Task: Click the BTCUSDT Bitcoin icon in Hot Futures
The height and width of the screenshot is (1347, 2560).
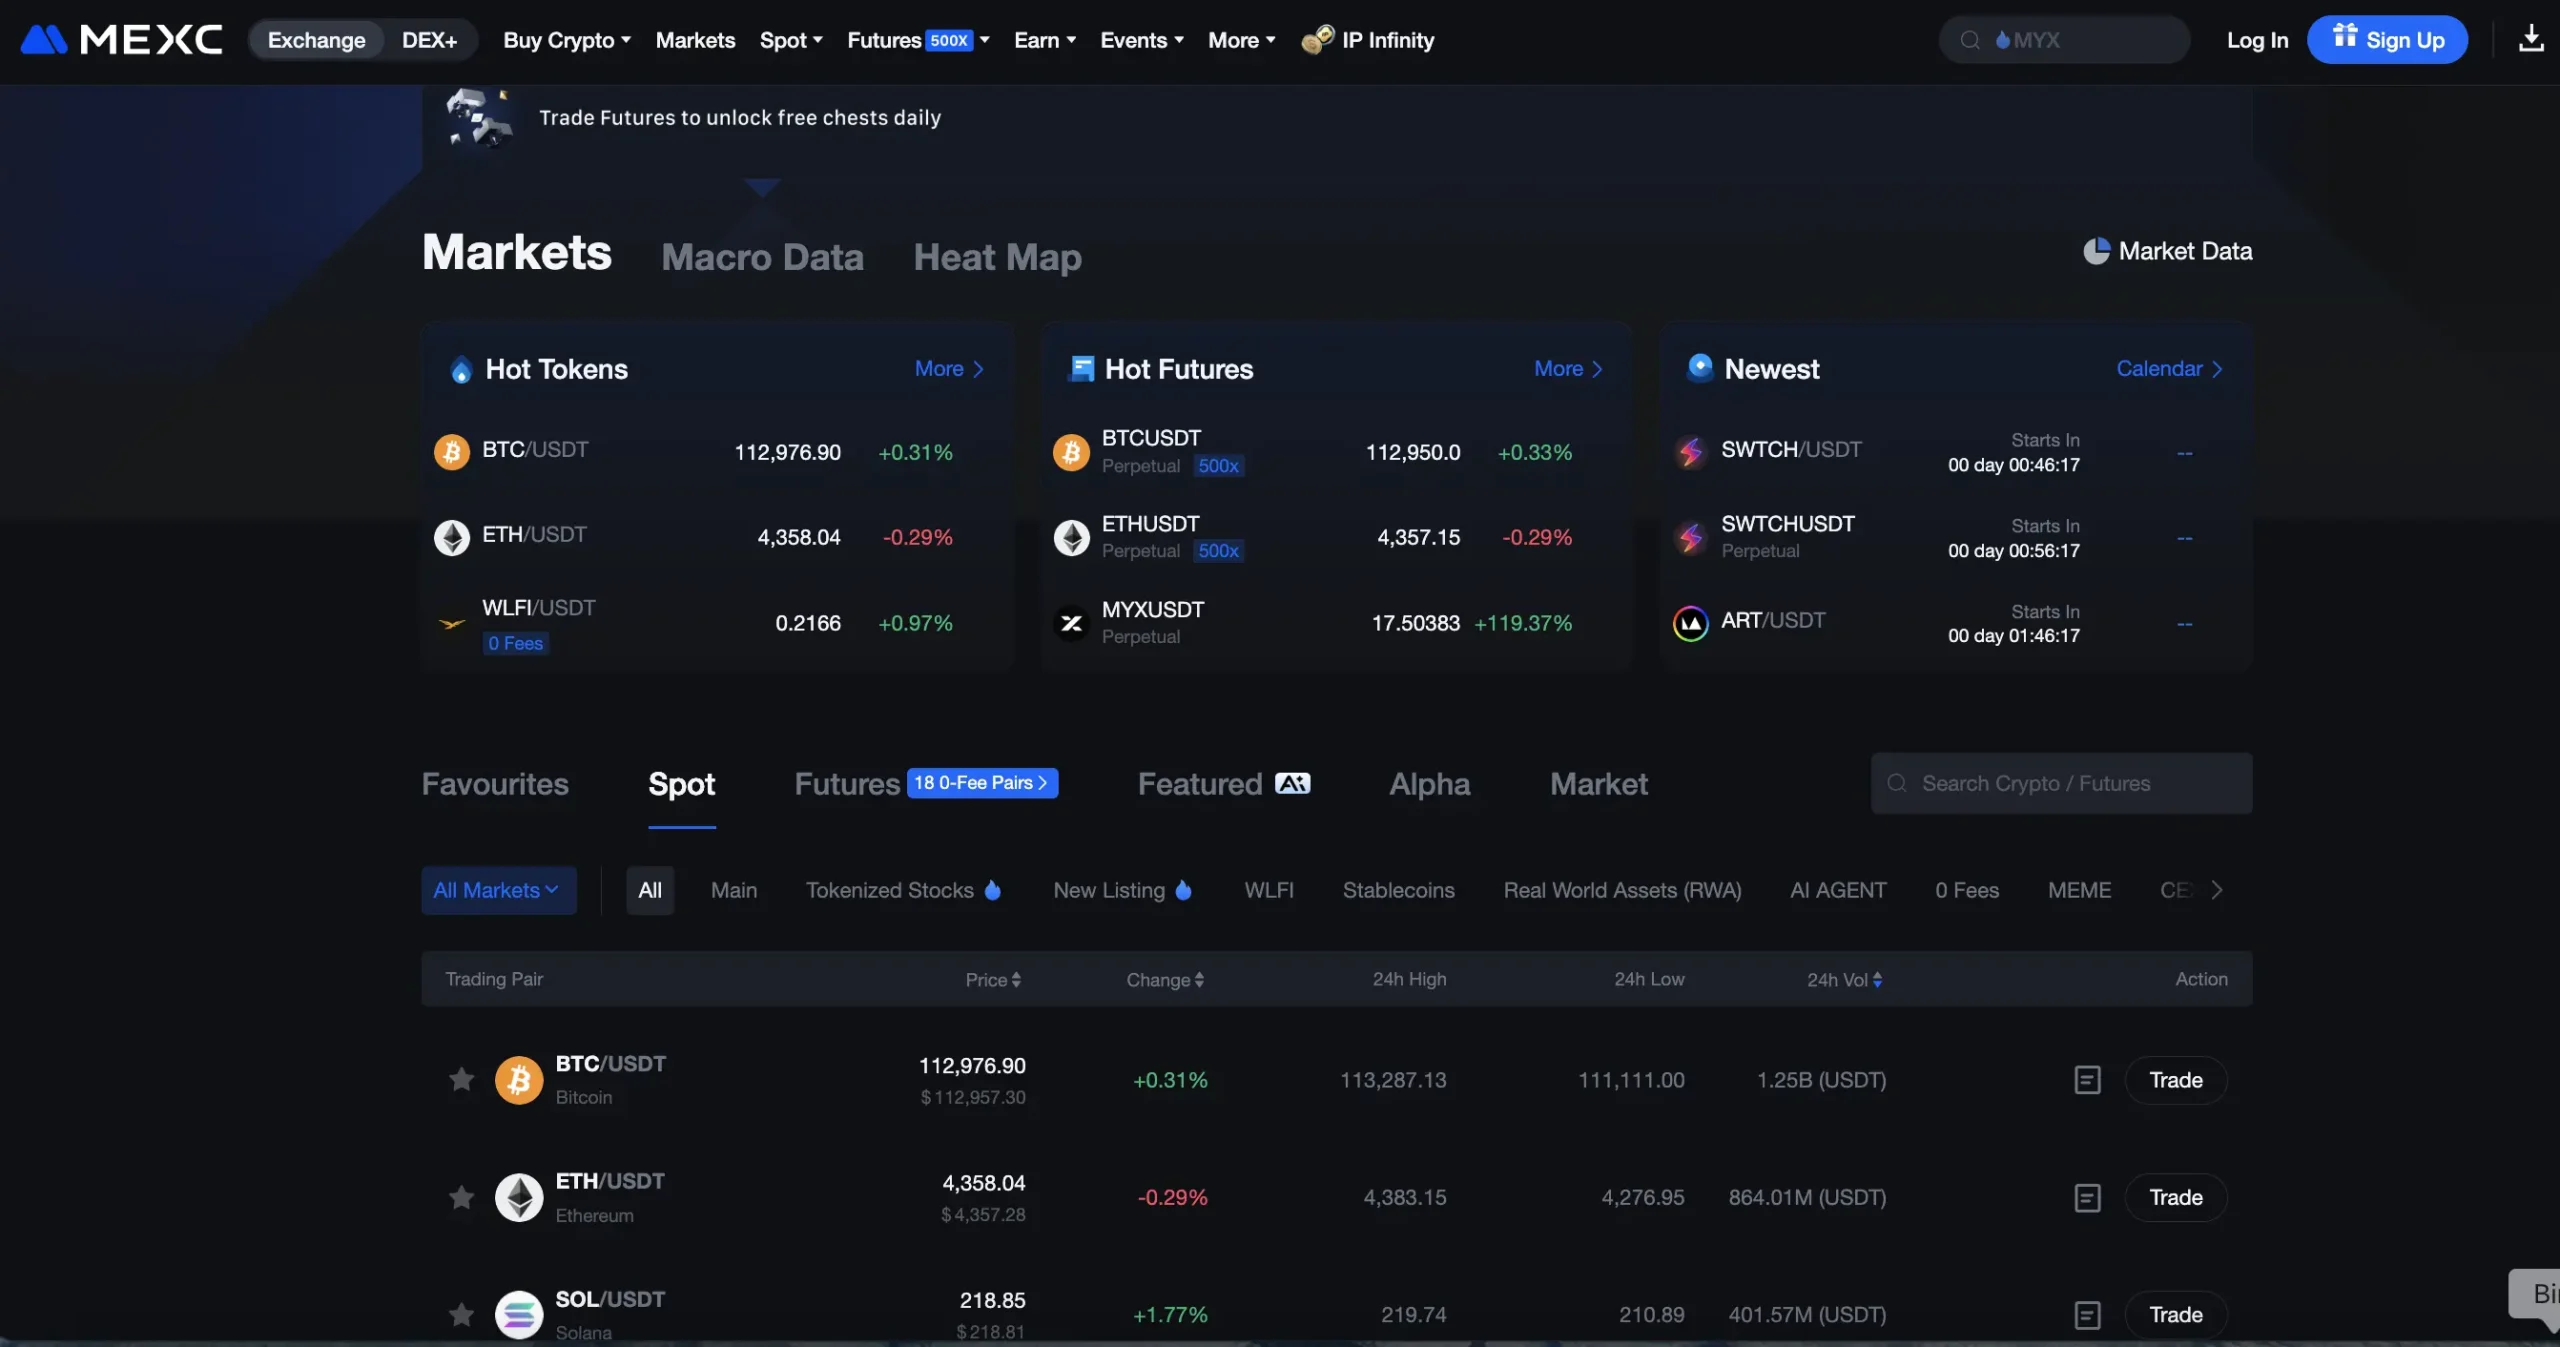Action: tap(1071, 452)
